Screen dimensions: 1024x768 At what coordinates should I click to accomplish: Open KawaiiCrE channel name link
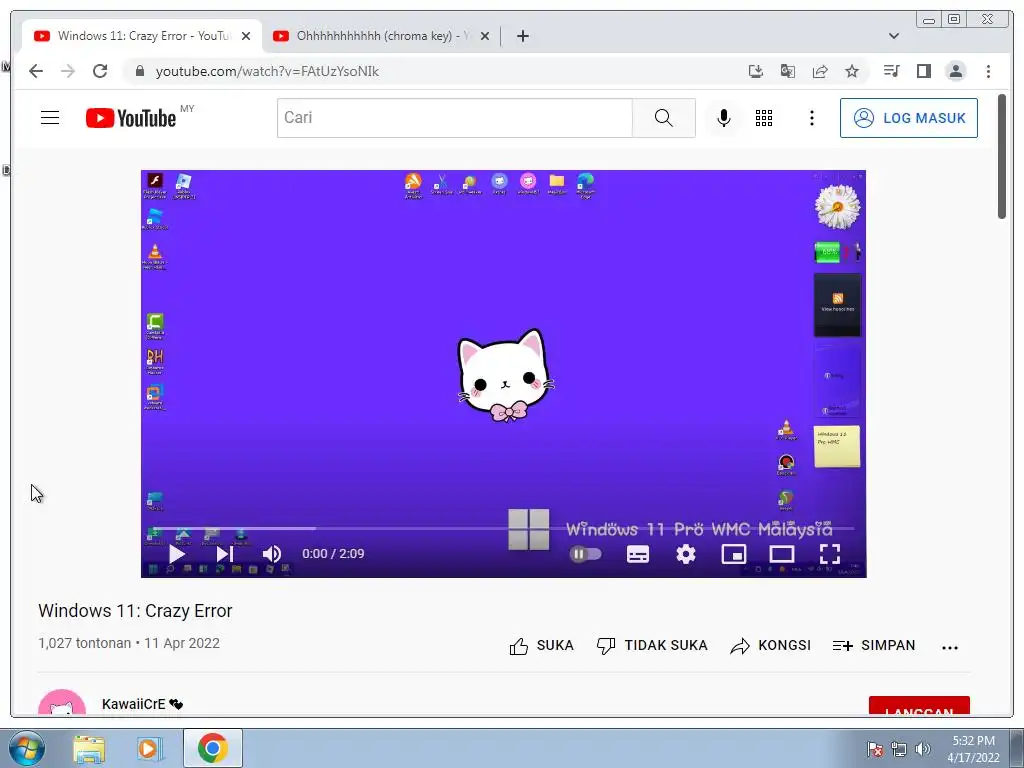tap(133, 704)
